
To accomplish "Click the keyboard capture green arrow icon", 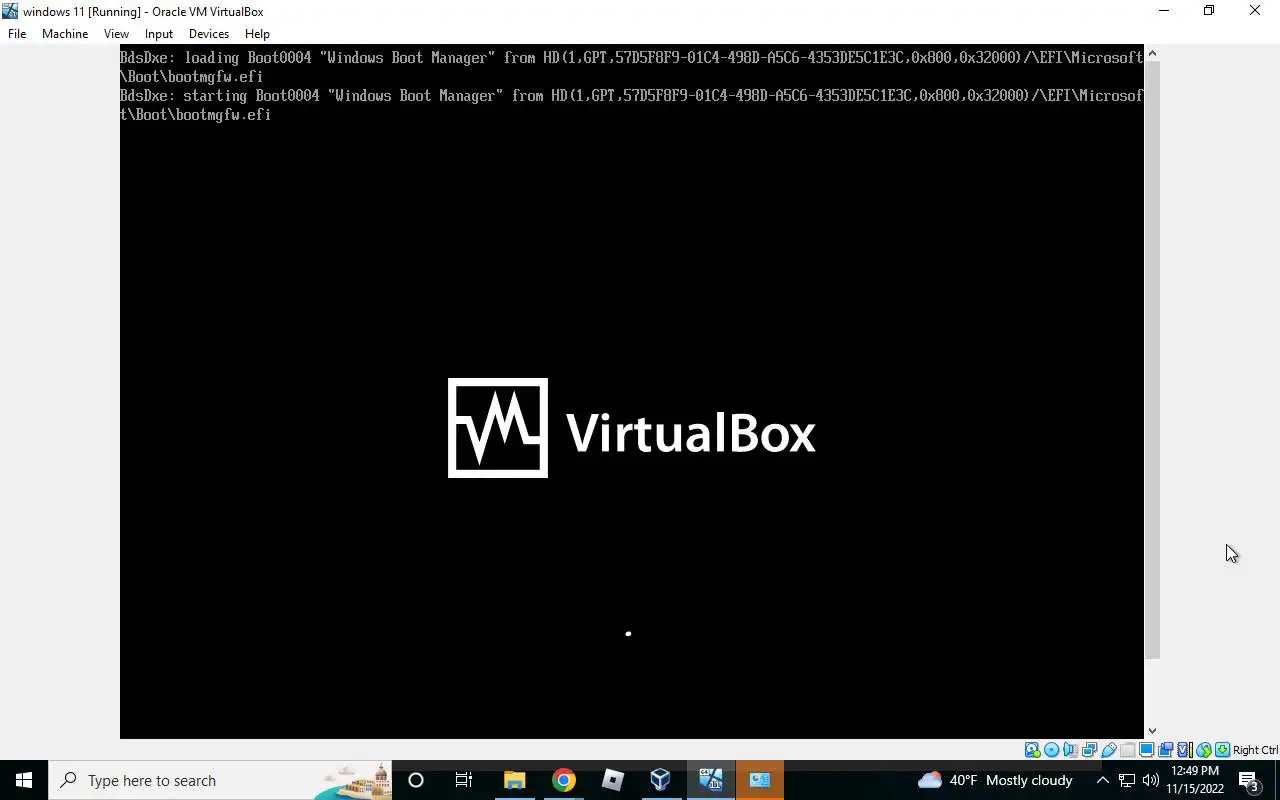I will coord(1222,750).
